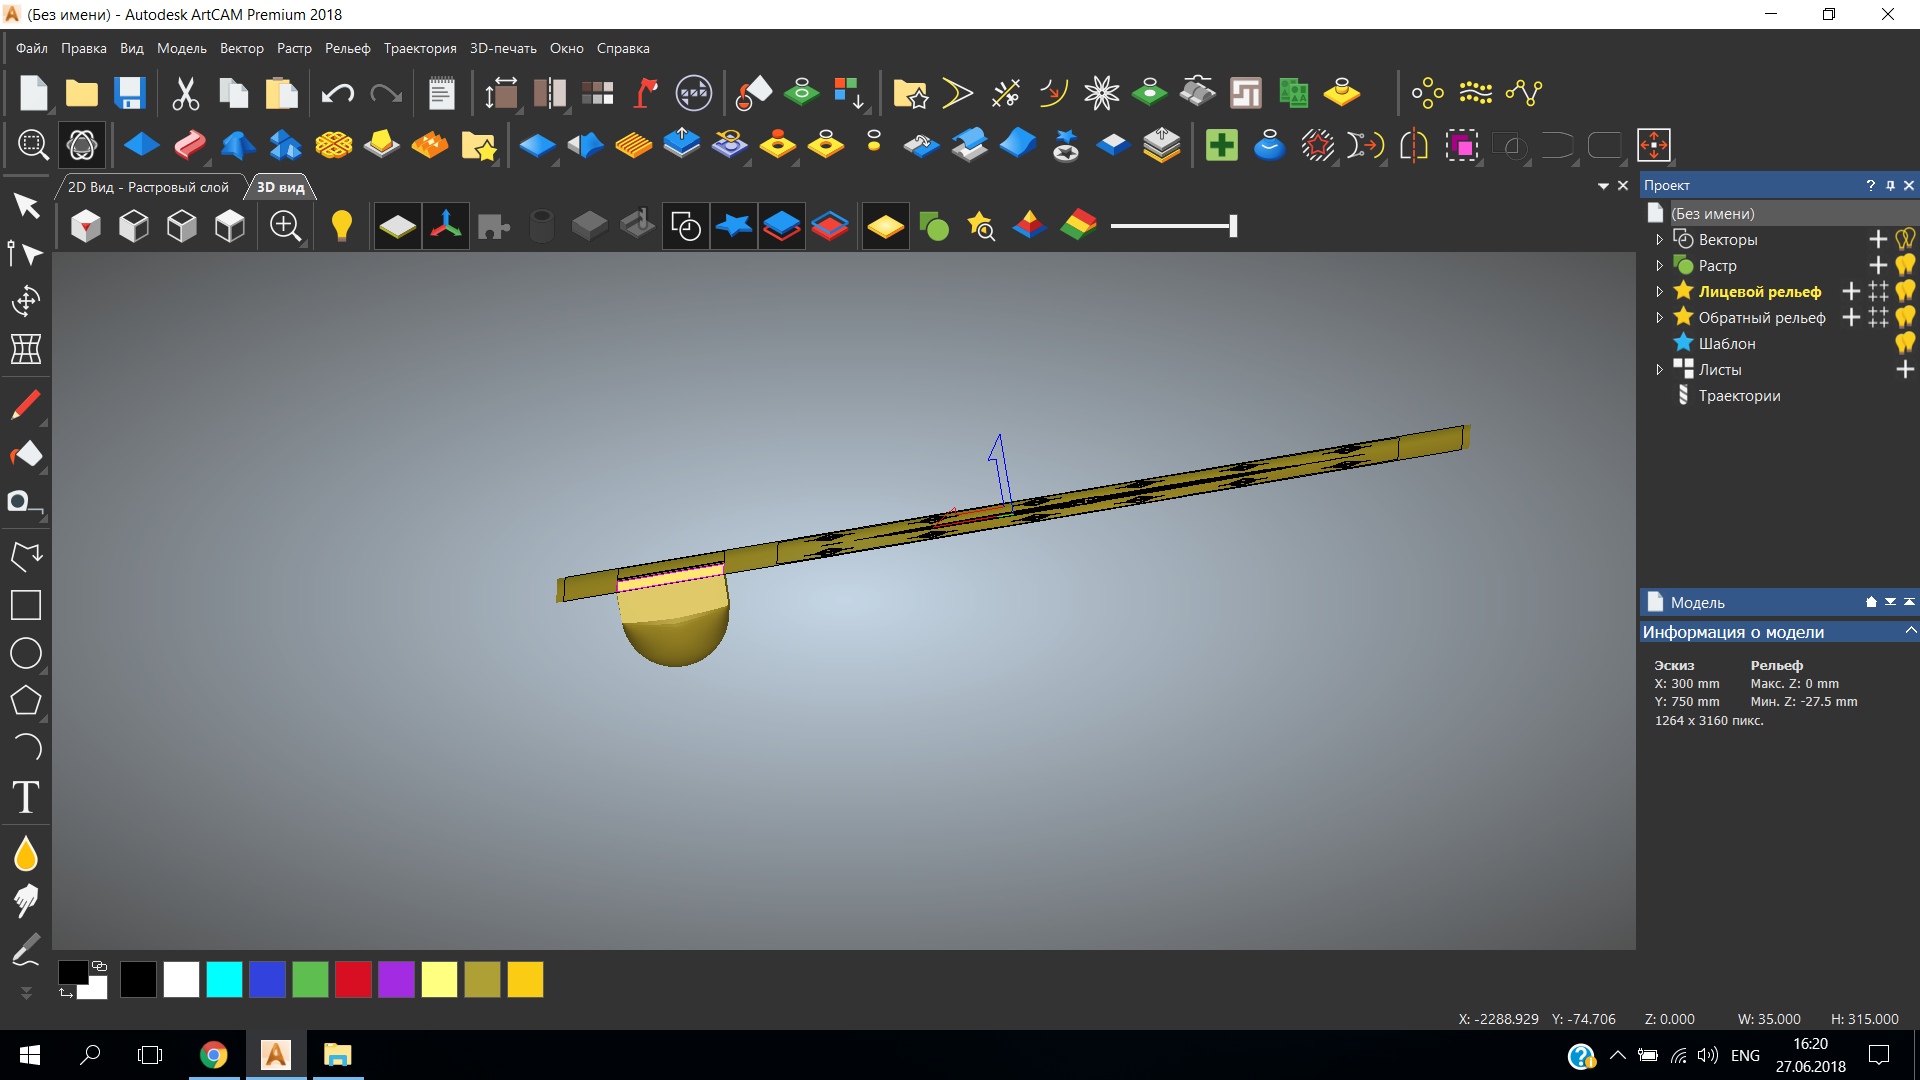Click the Undo arrow icon
1920x1080 pixels.
337,94
